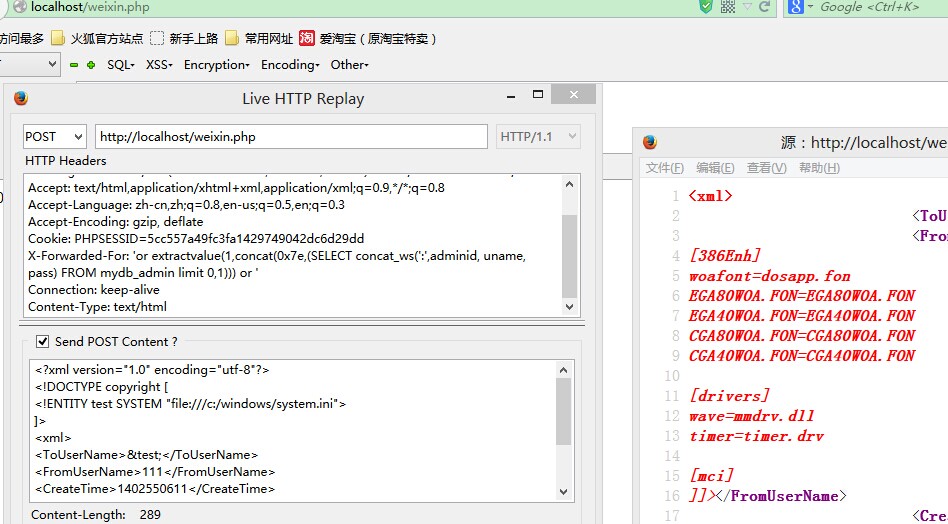Open the 常用网址 bookmark folder

pos(259,39)
